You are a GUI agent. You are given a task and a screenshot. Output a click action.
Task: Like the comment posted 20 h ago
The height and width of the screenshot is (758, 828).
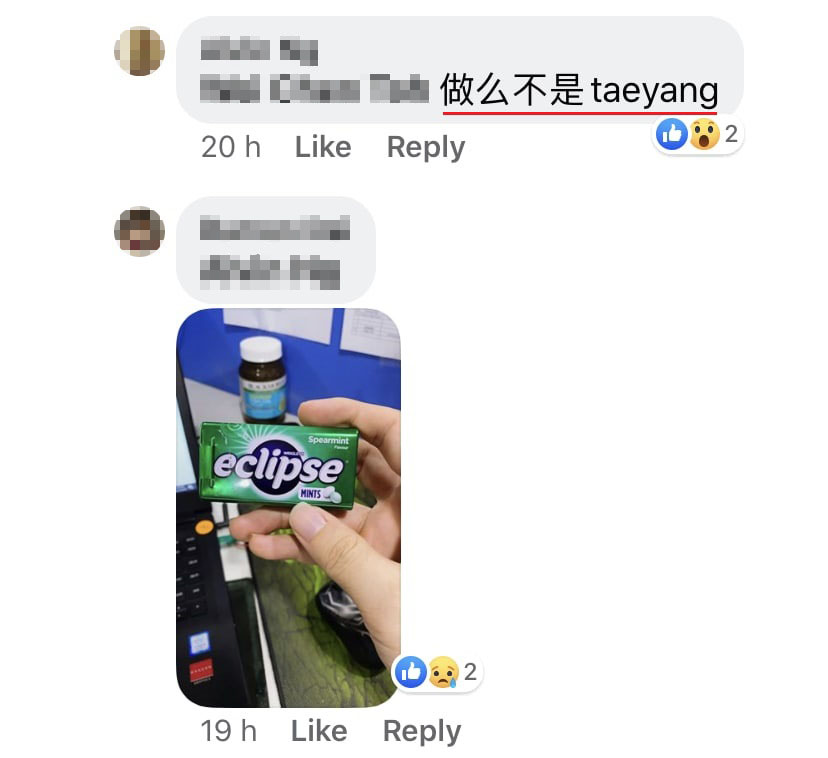coord(323,147)
